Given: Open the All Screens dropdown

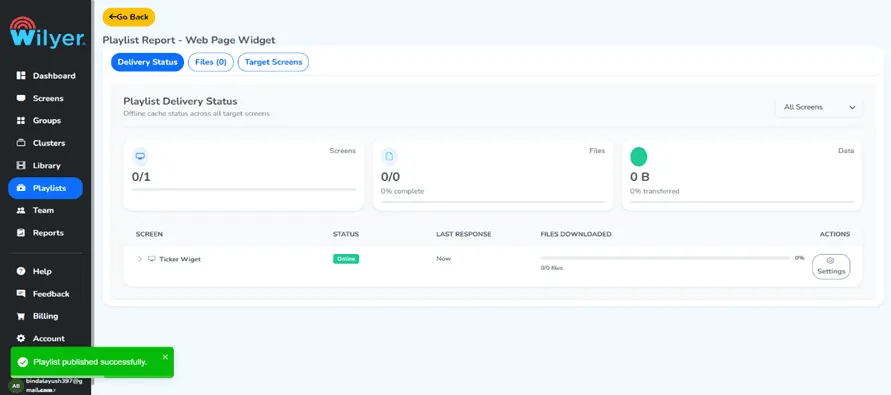Looking at the screenshot, I should coord(819,107).
